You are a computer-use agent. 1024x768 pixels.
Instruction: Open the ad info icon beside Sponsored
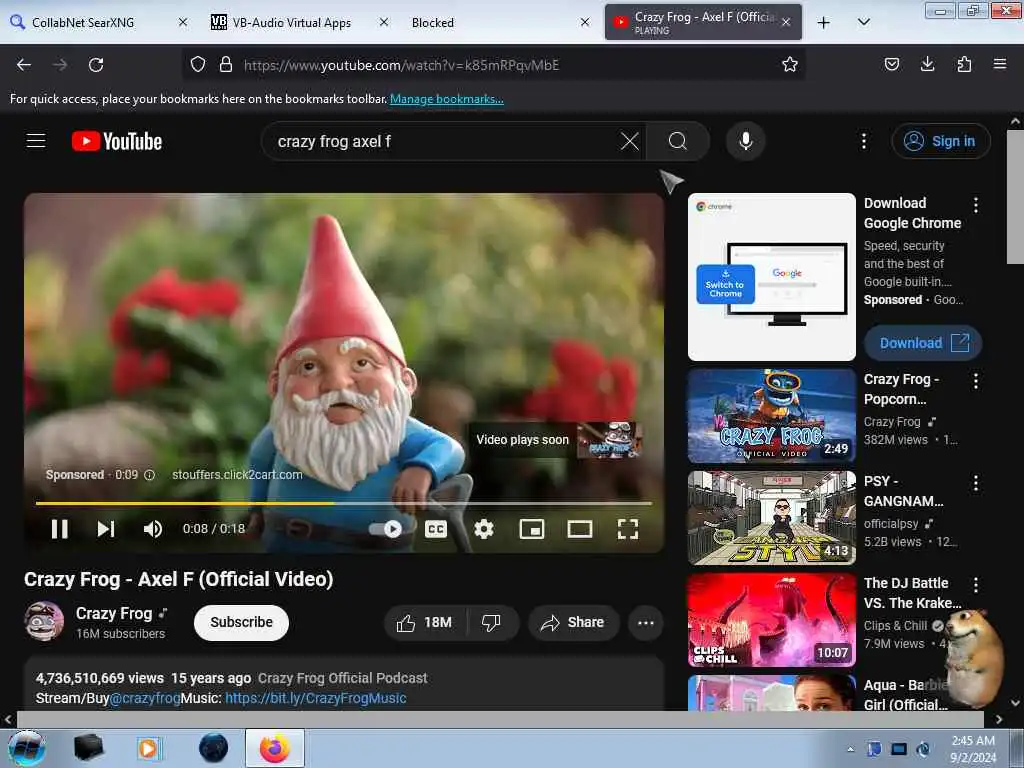point(150,475)
